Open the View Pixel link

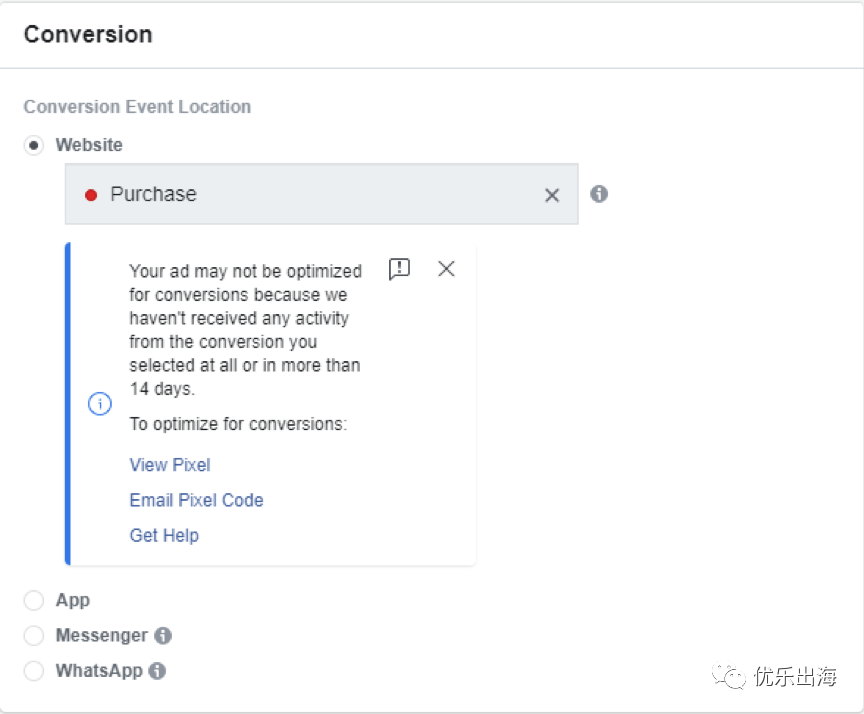click(170, 465)
